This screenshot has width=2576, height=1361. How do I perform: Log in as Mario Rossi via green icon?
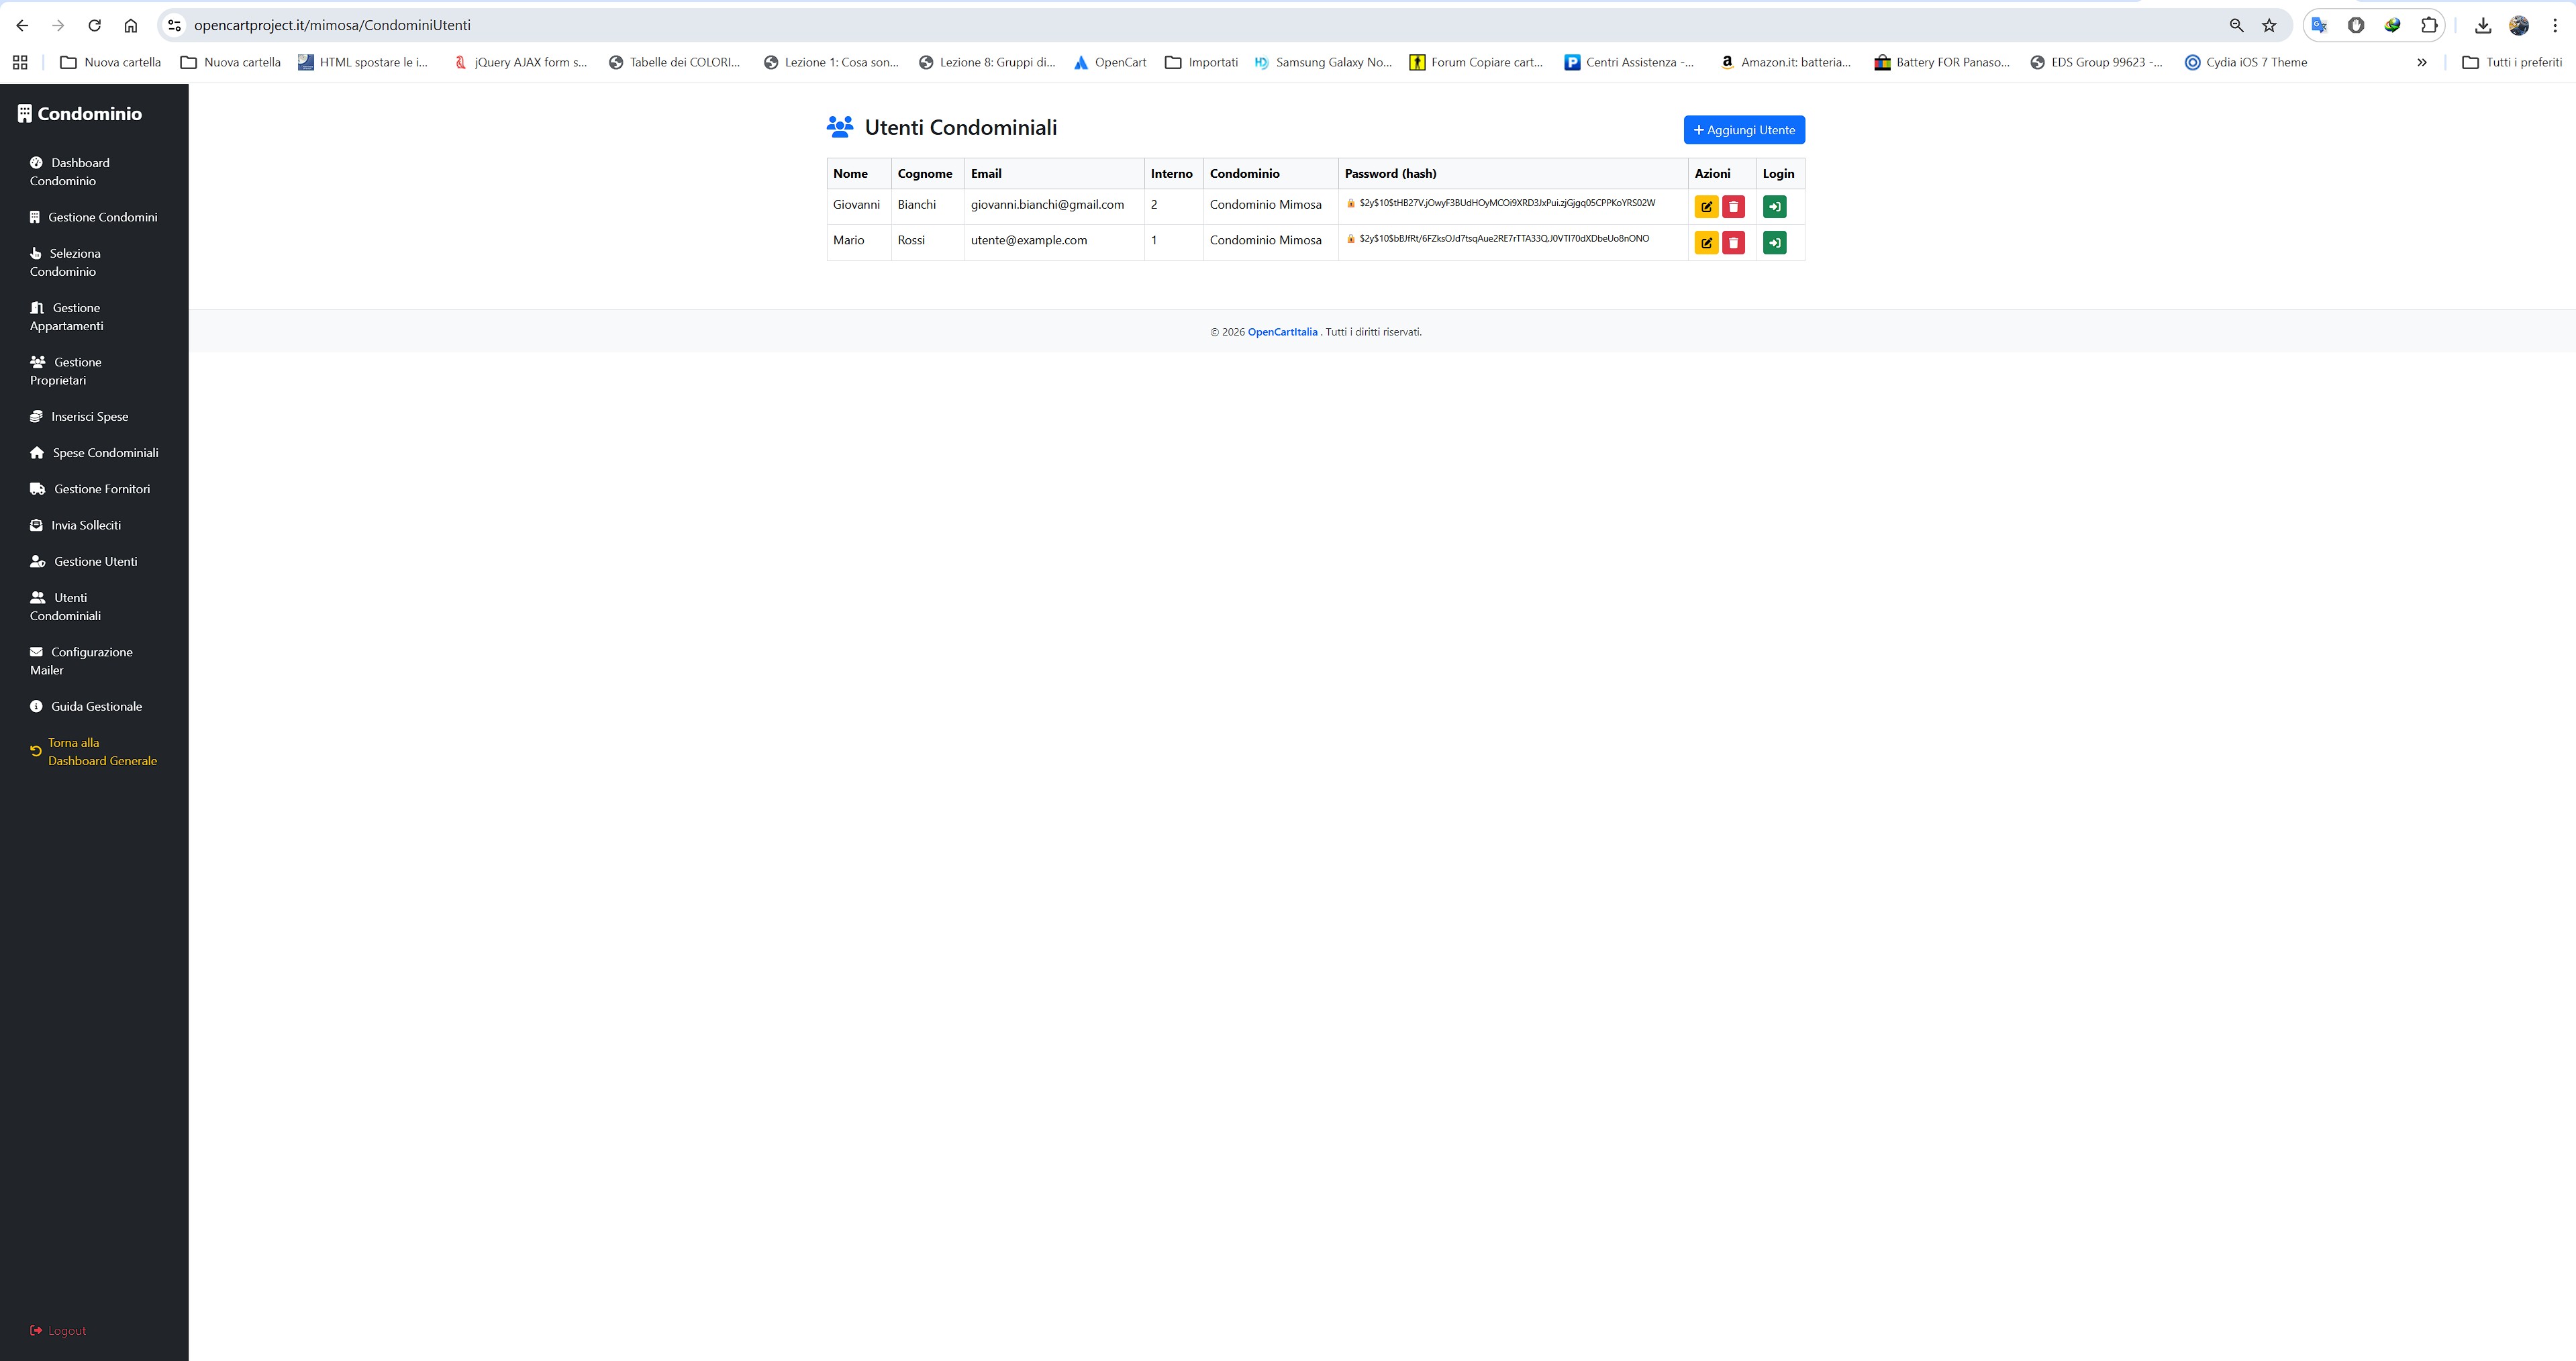1774,243
